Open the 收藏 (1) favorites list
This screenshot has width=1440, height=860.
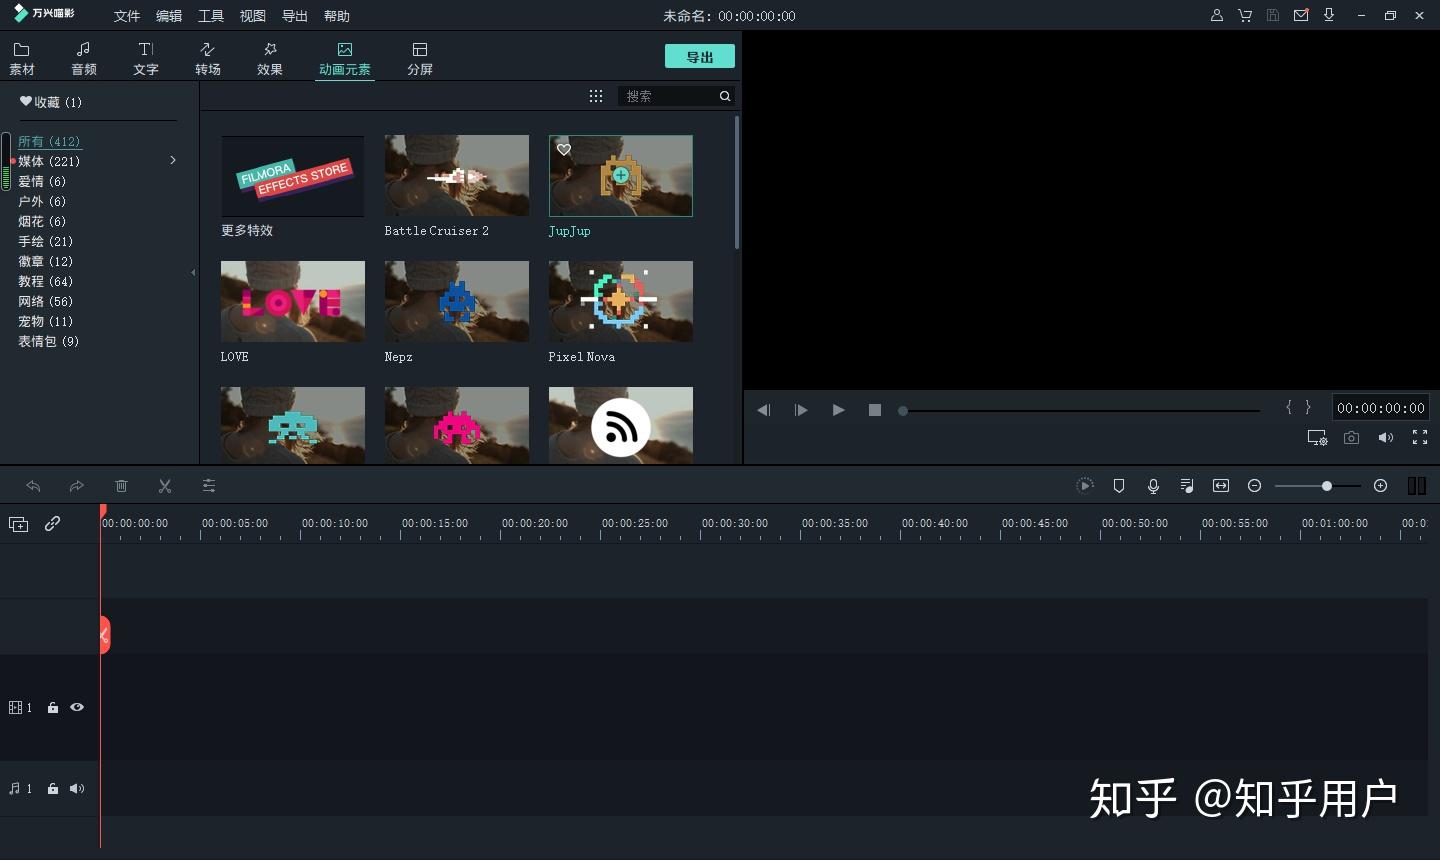pyautogui.click(x=51, y=102)
